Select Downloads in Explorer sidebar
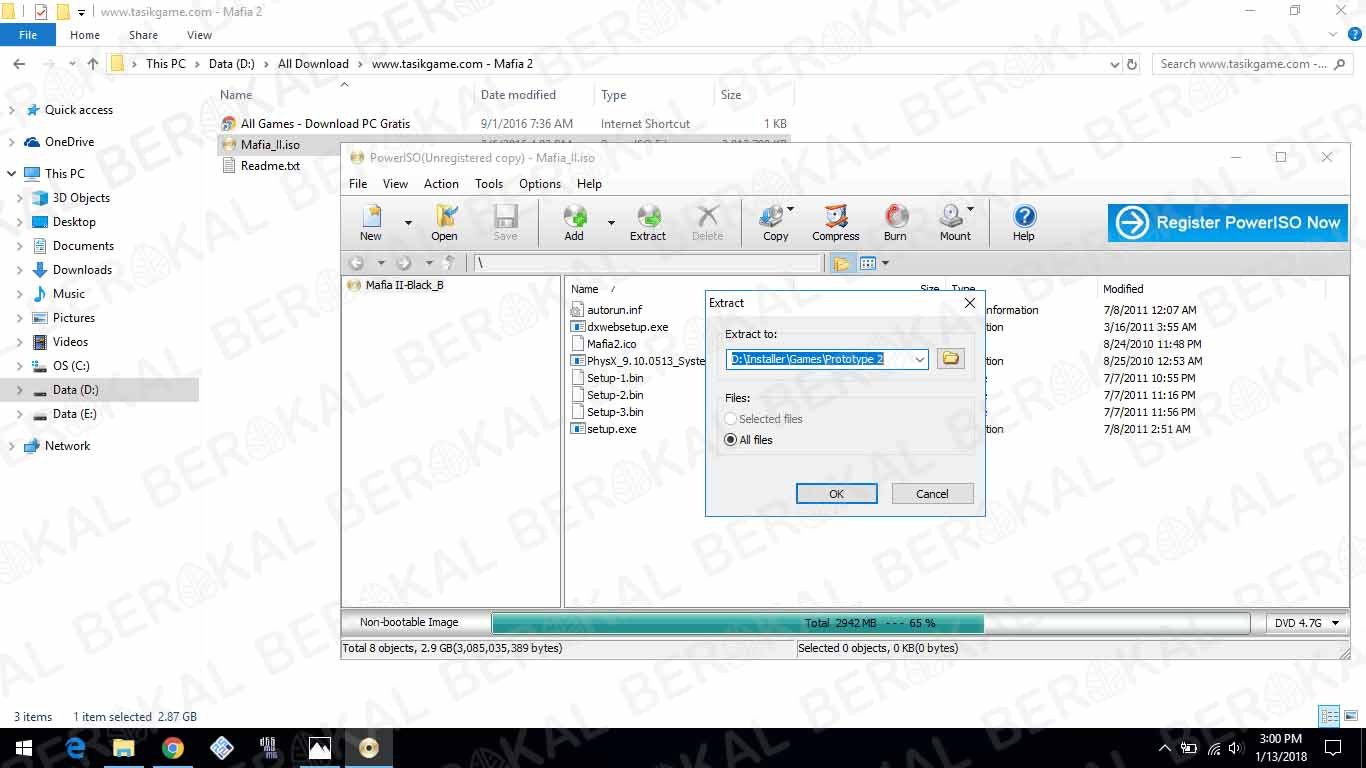The width and height of the screenshot is (1366, 768). coord(82,270)
